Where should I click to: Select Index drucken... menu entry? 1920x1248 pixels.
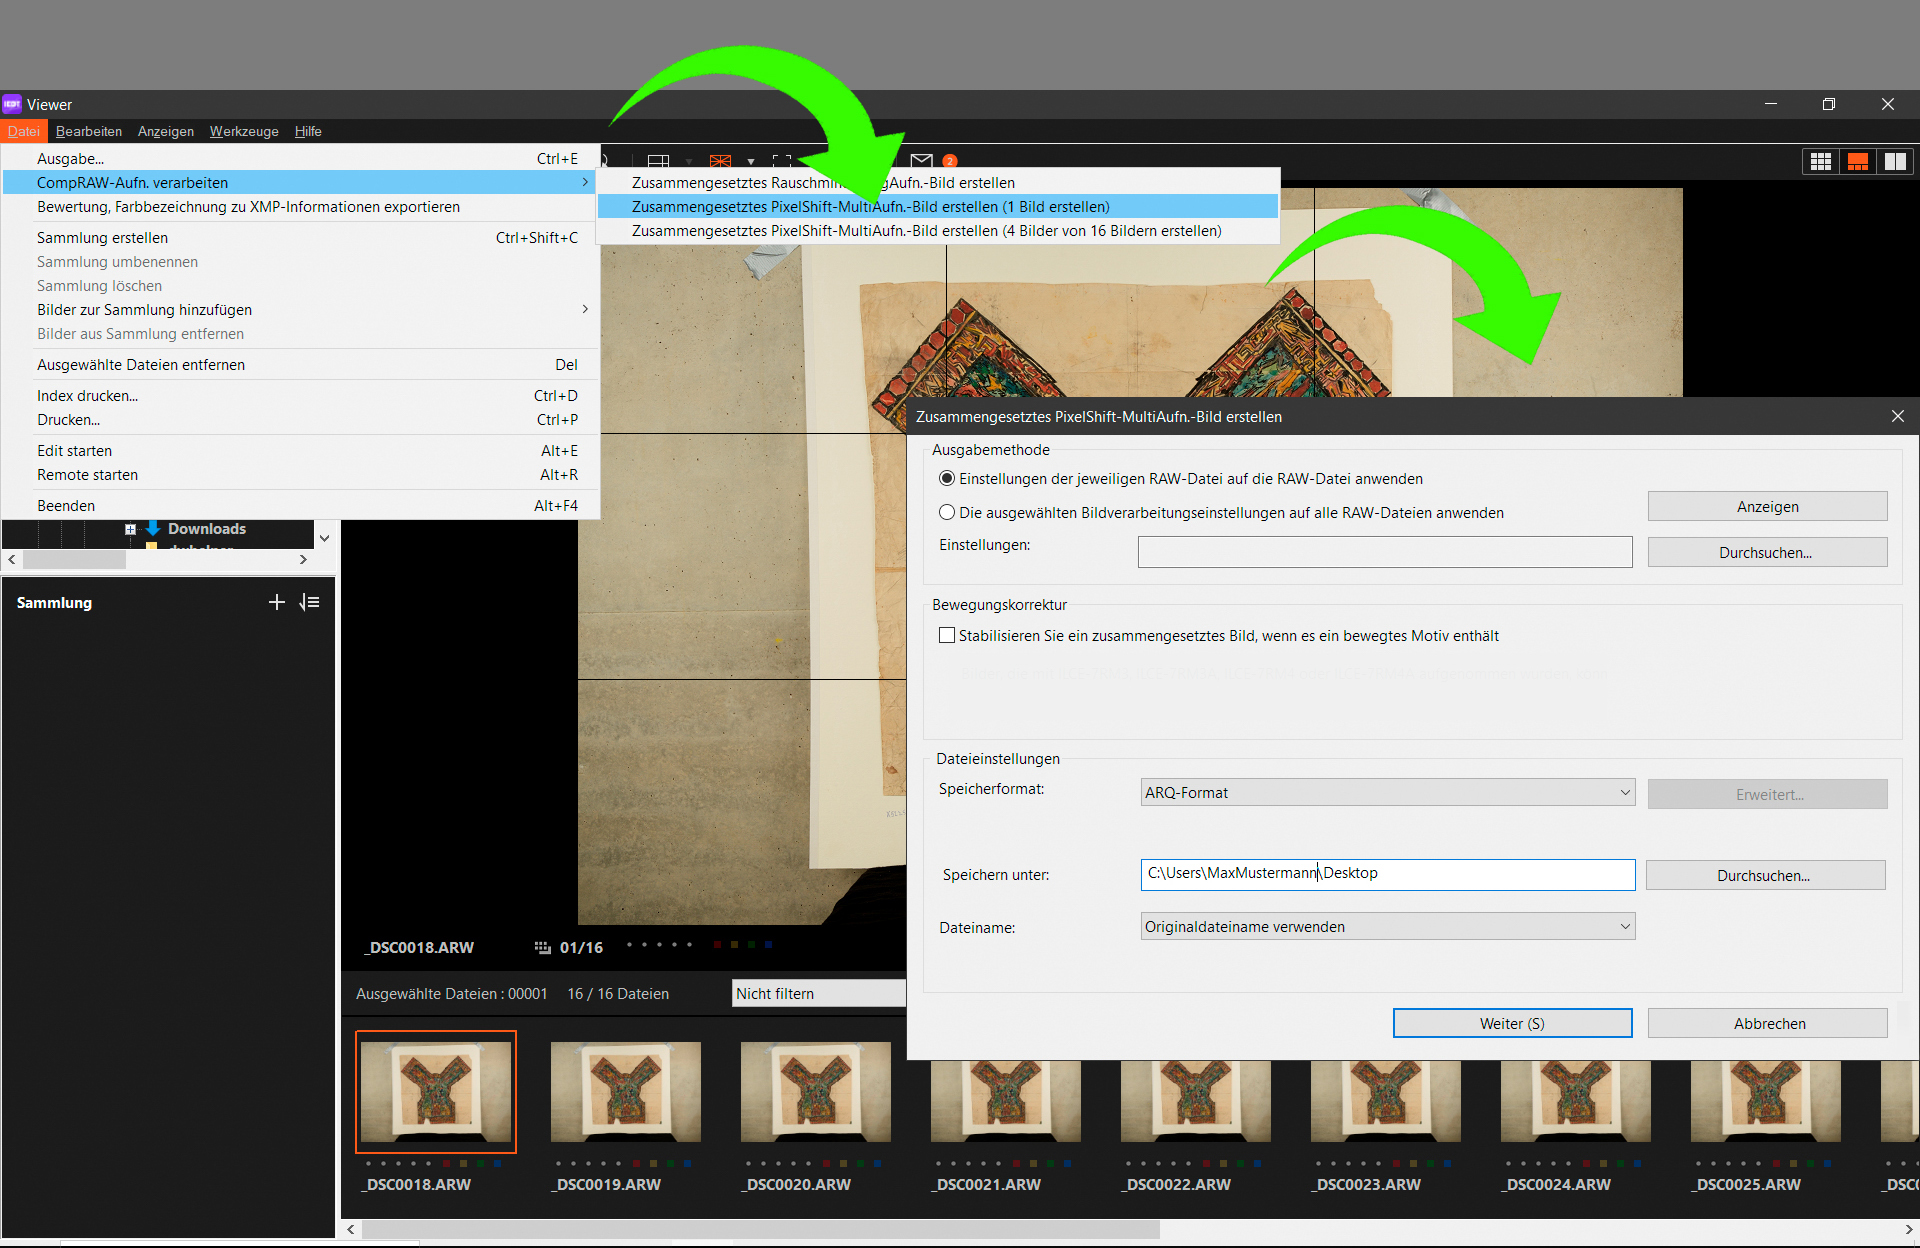coord(300,395)
